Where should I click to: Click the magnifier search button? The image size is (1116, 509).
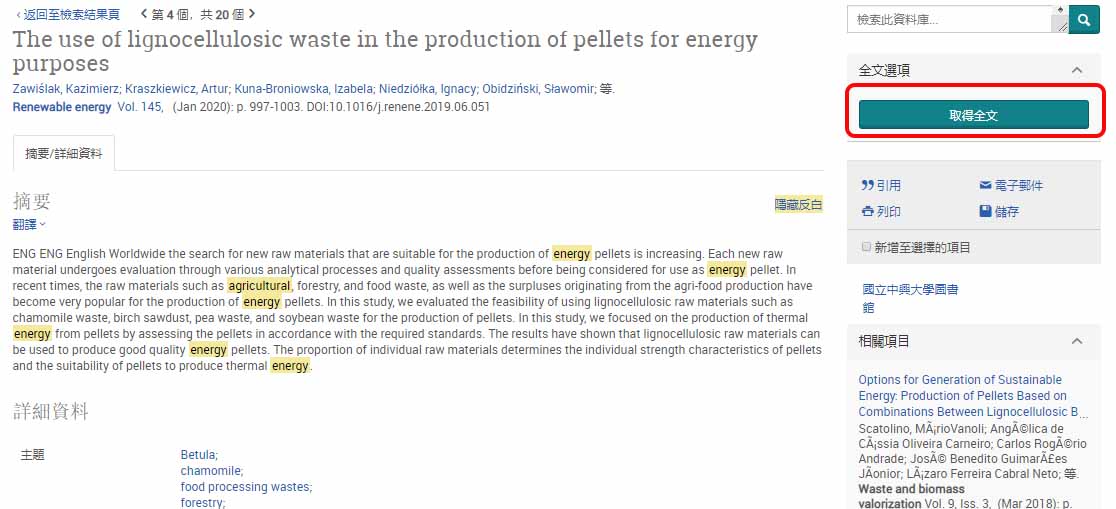(1084, 20)
